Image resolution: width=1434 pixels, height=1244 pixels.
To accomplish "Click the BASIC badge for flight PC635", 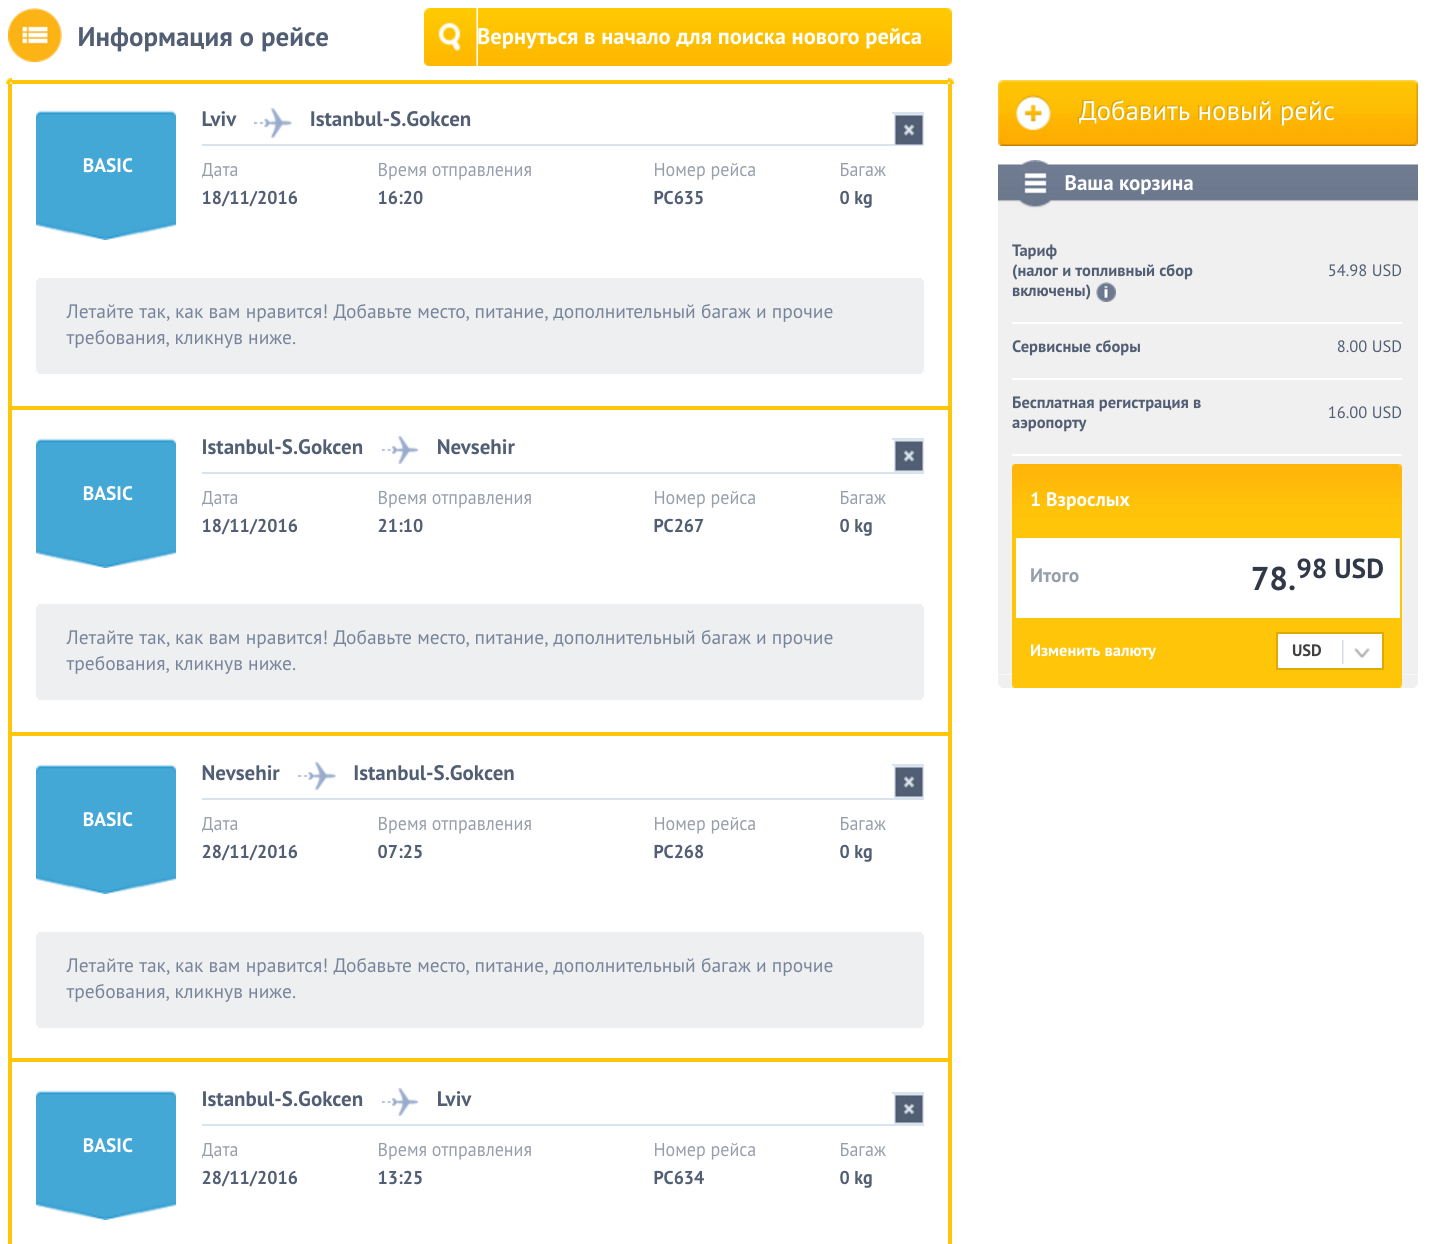I will point(107,168).
